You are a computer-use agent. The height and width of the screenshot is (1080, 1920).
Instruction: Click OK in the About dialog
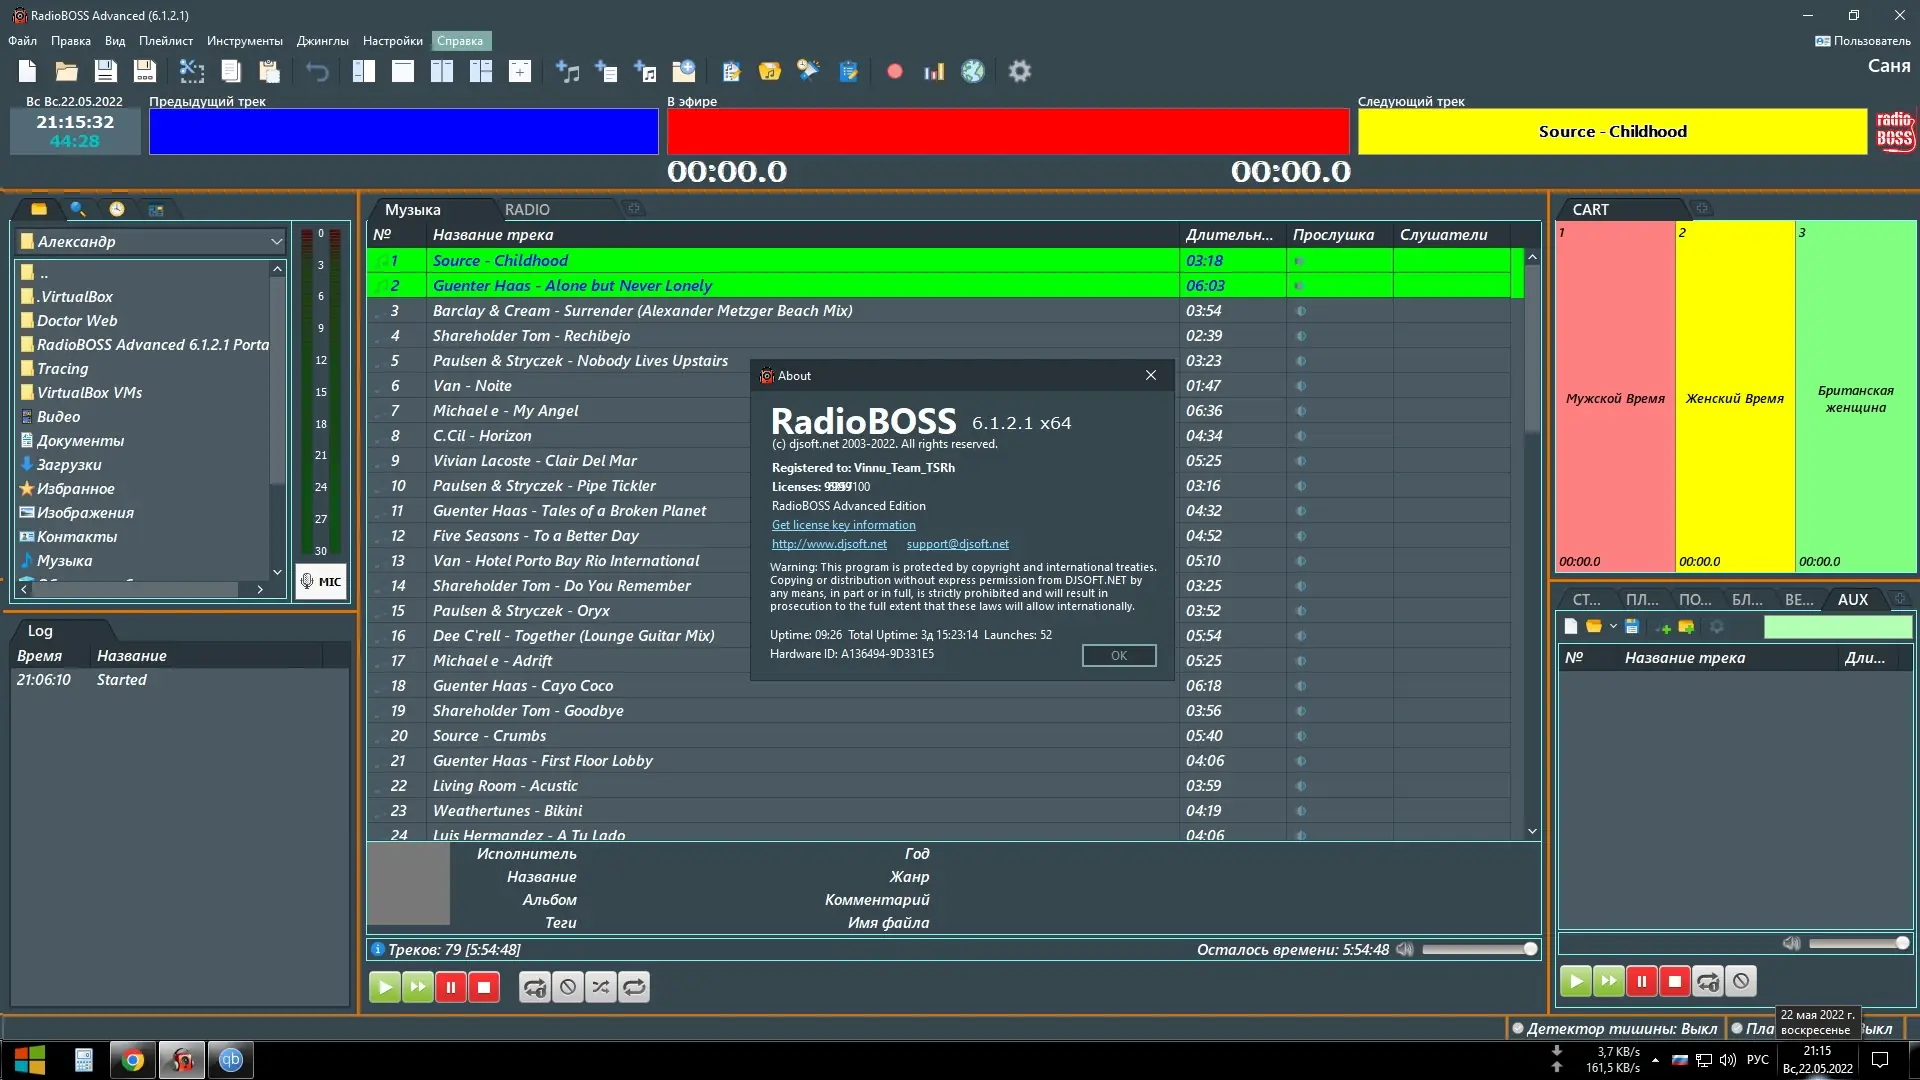pos(1118,655)
